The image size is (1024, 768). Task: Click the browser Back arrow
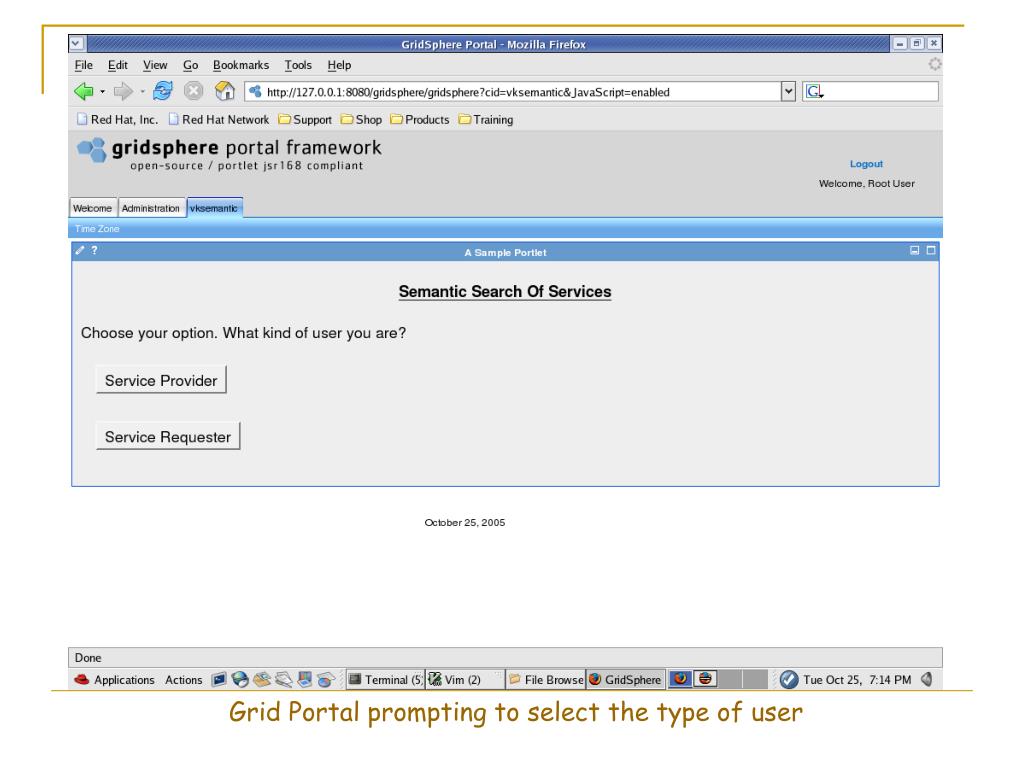coord(84,92)
